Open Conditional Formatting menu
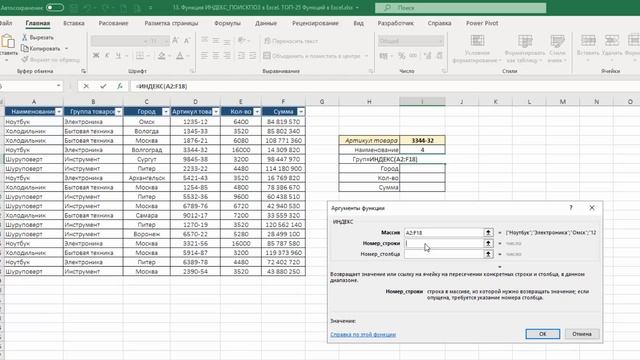 [477, 49]
